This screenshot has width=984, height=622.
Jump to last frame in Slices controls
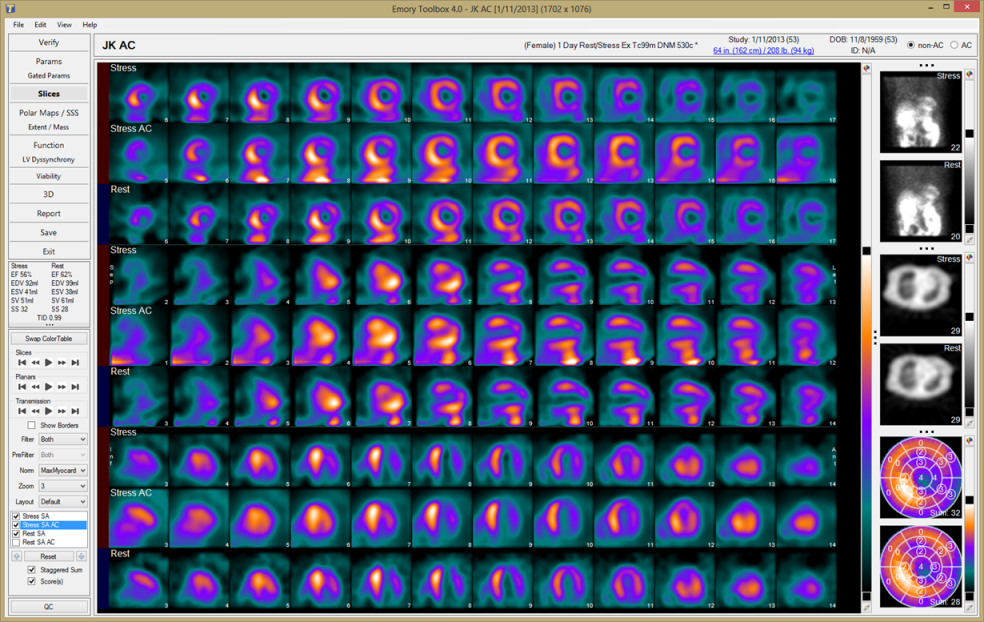tap(75, 363)
